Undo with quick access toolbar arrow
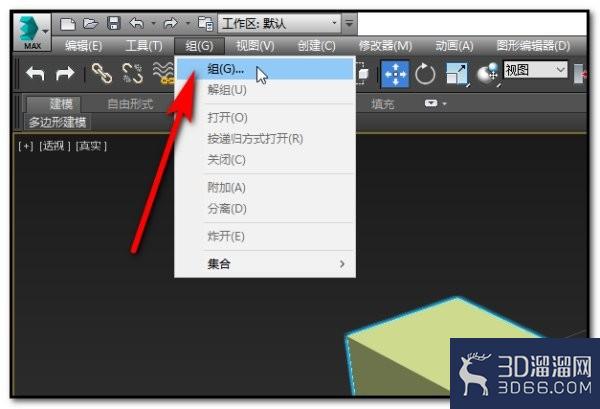600x409 pixels. 136,23
